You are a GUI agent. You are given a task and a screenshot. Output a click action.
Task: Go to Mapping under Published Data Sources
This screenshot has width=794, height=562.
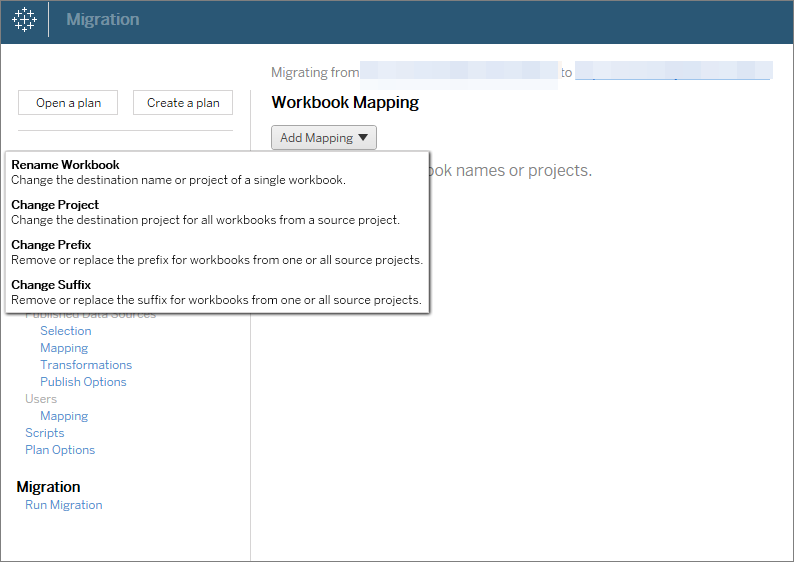pos(64,348)
